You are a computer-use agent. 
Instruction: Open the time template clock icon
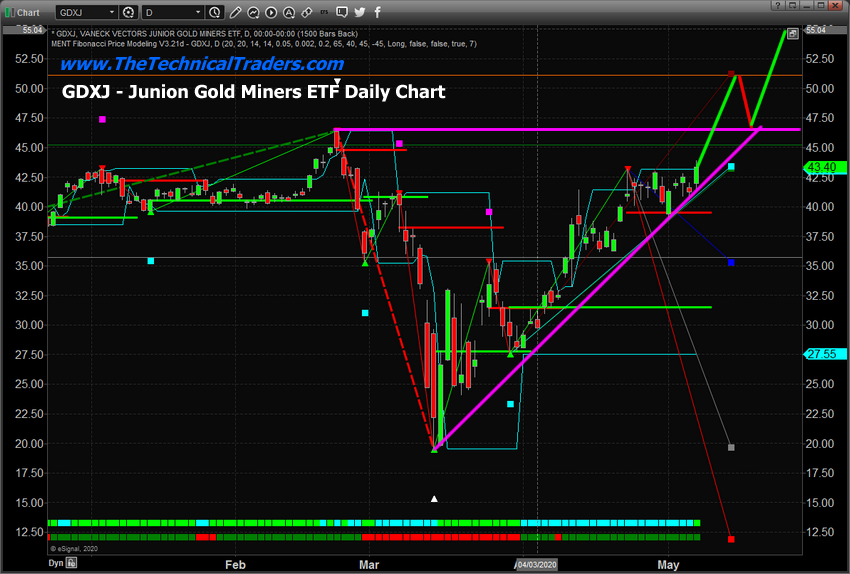(215, 12)
